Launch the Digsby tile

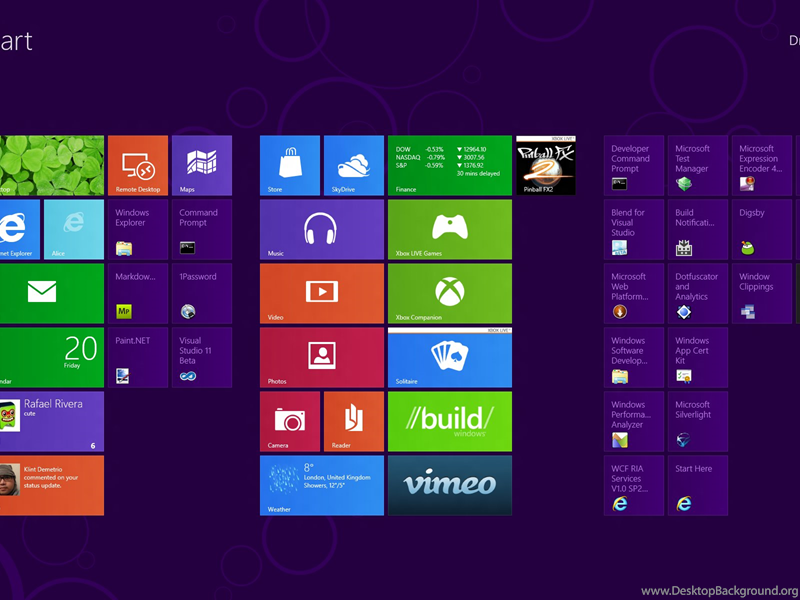(x=762, y=230)
